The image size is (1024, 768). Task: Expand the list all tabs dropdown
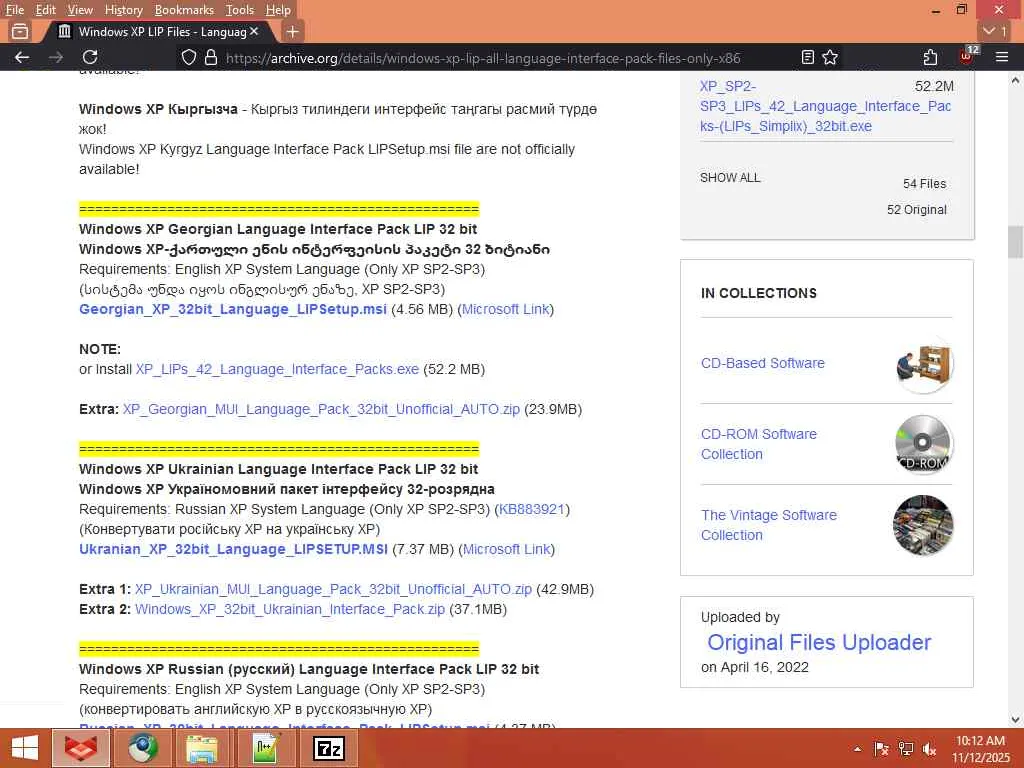pos(996,31)
